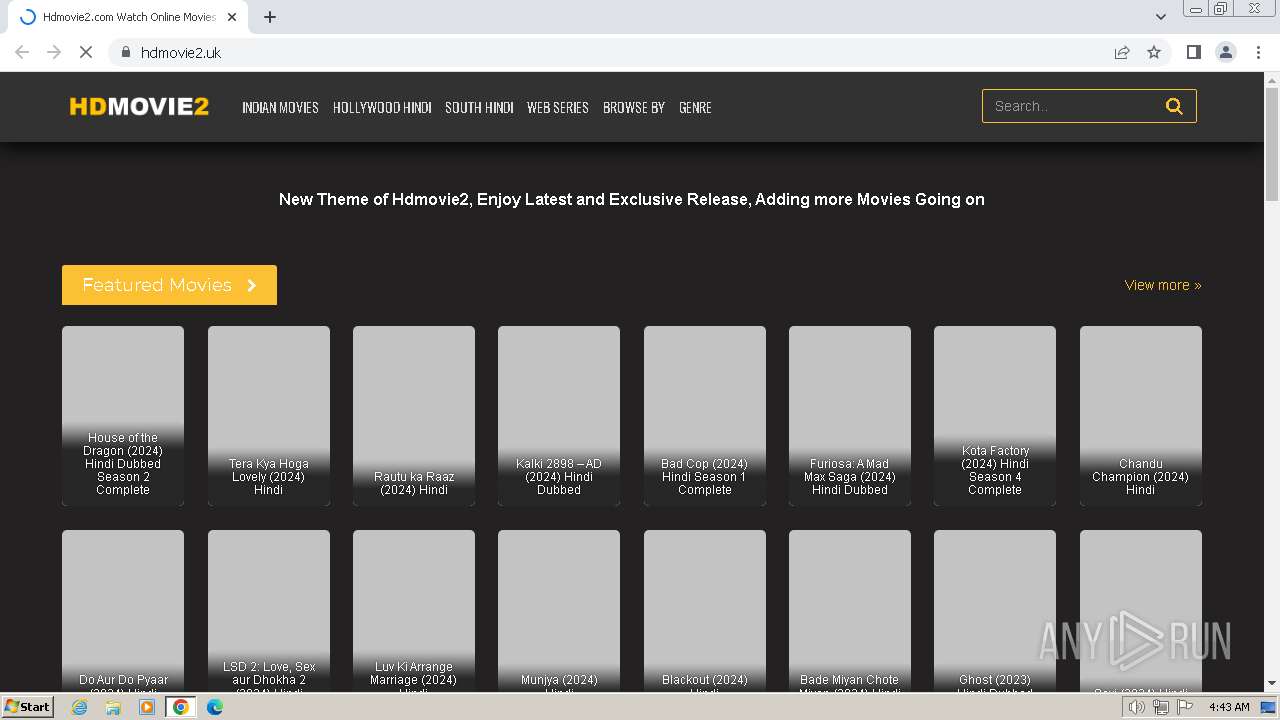Go back to previous page

tap(22, 52)
